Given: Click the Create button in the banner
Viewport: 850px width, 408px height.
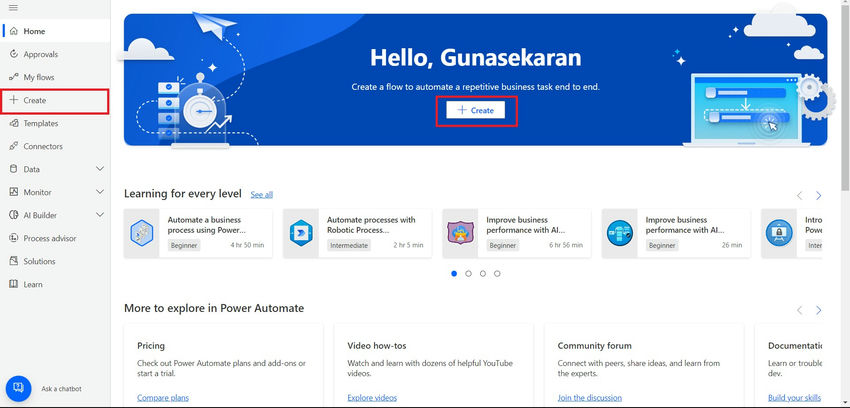Looking at the screenshot, I should [475, 110].
